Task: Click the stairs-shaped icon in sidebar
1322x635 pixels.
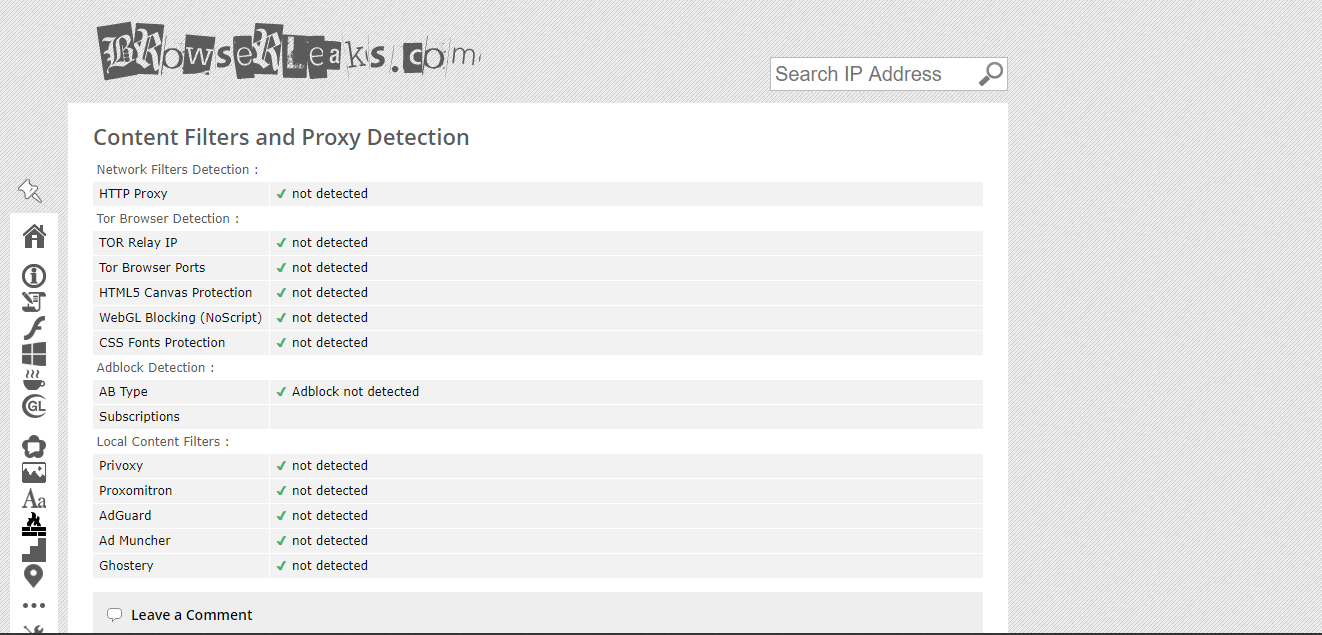Action: click(34, 549)
